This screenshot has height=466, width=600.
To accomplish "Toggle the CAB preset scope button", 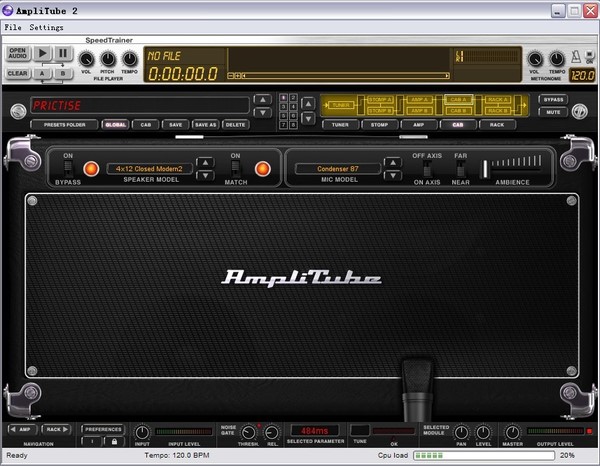I will coord(145,125).
